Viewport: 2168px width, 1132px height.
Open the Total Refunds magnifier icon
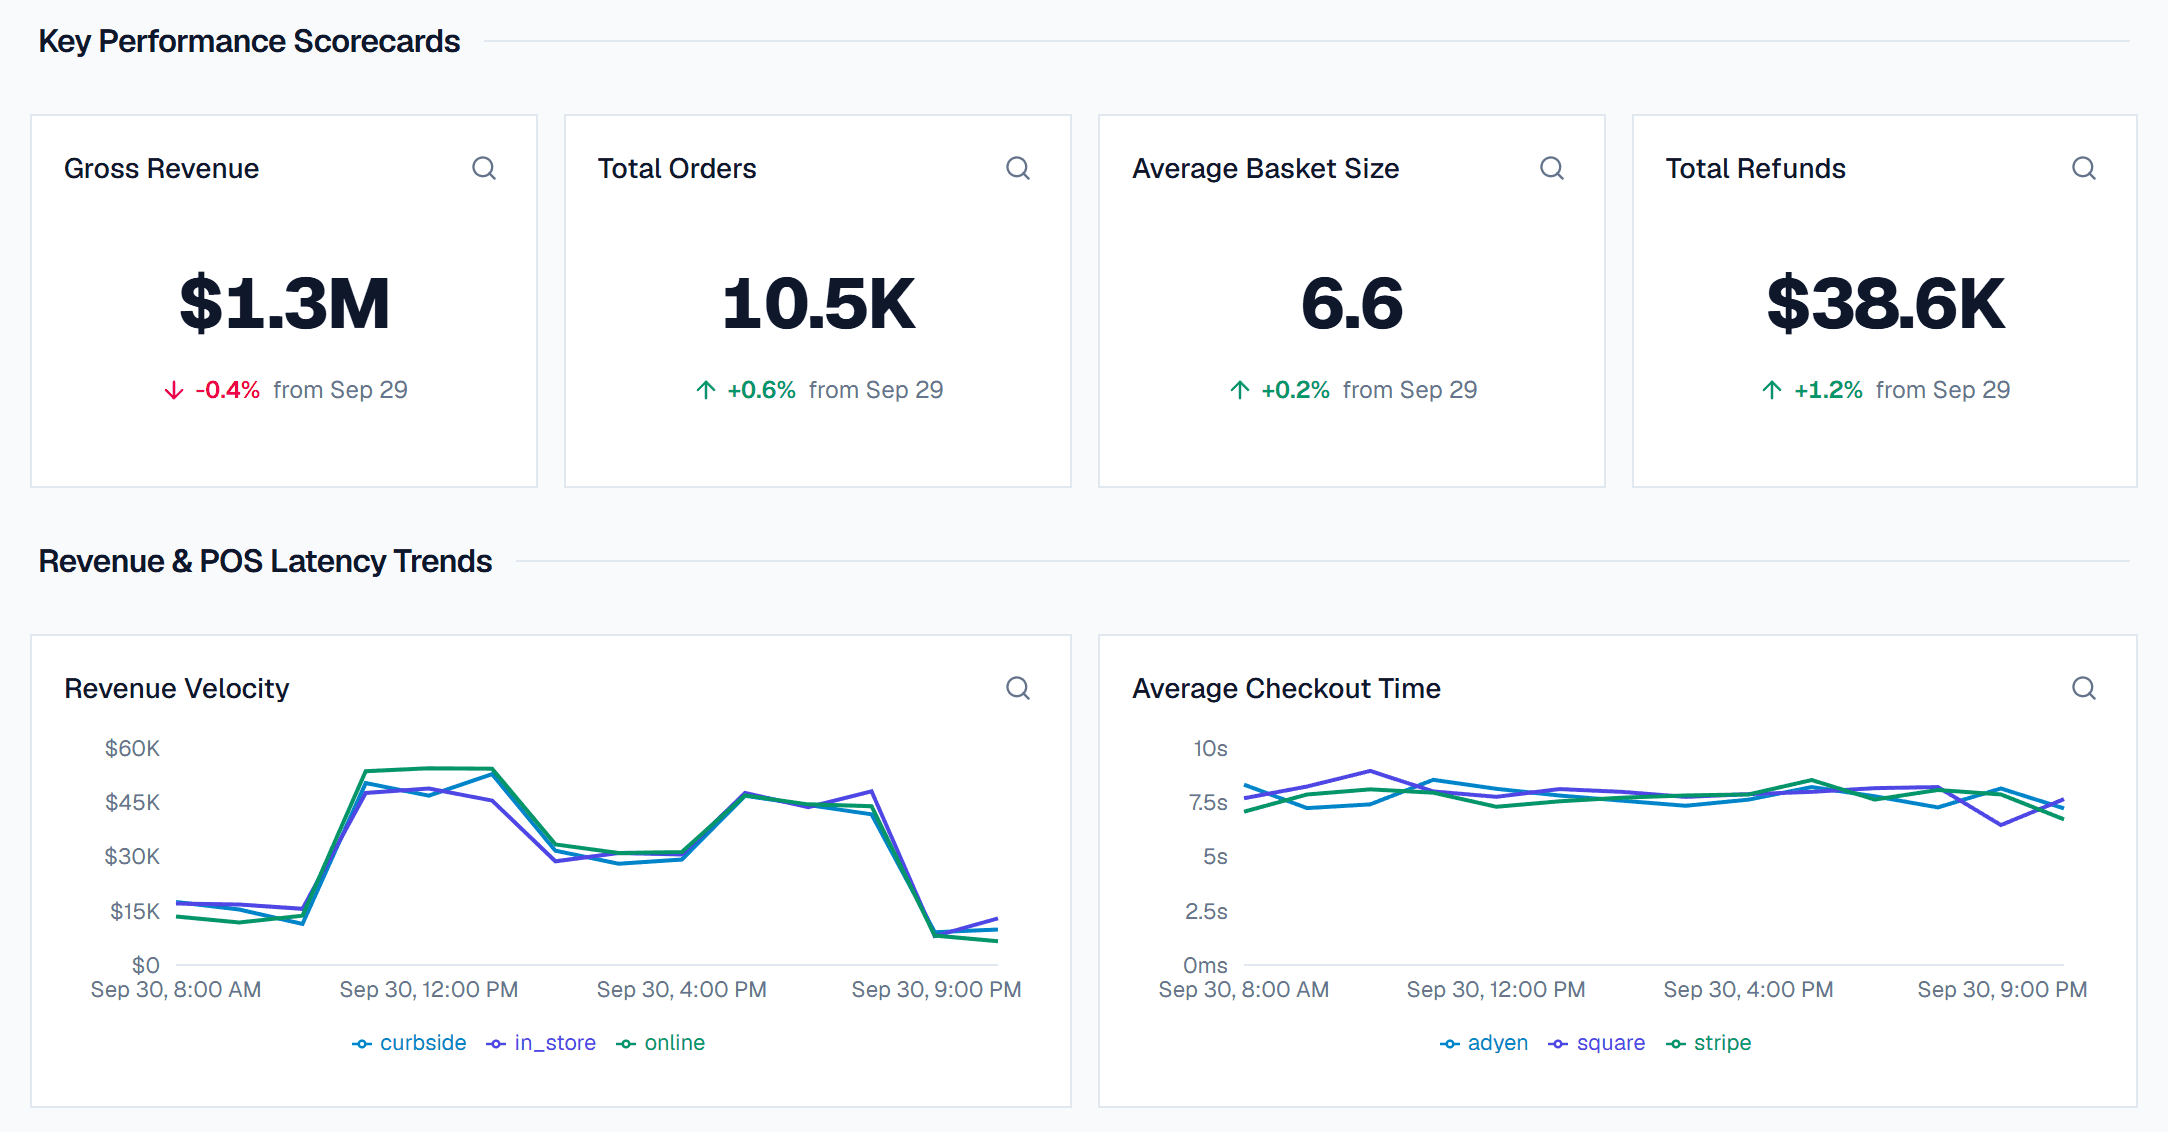pyautogui.click(x=2084, y=168)
